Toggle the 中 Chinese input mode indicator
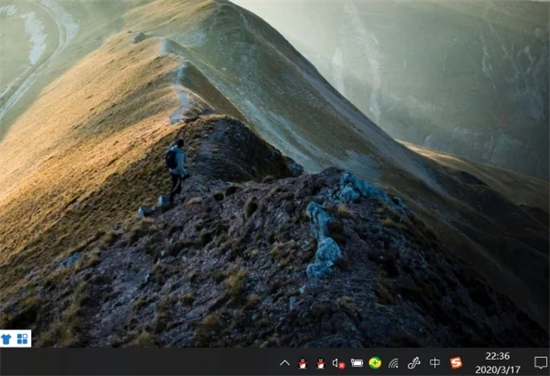 (435, 363)
